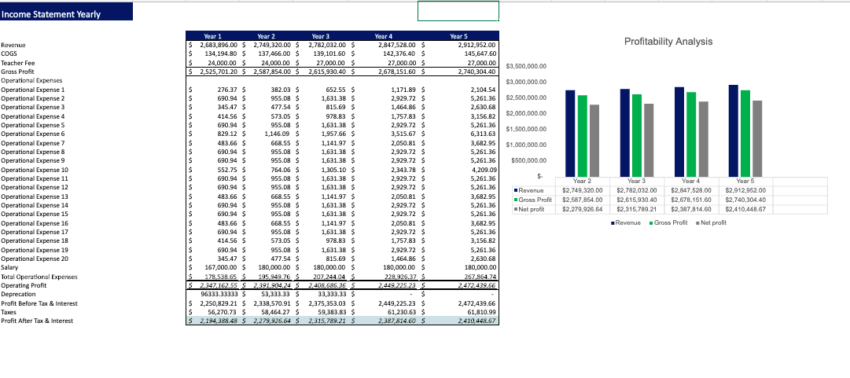The width and height of the screenshot is (850, 378).
Task: Click the Year 2 green Gross Profit bar
Action: pyautogui.click(x=582, y=136)
